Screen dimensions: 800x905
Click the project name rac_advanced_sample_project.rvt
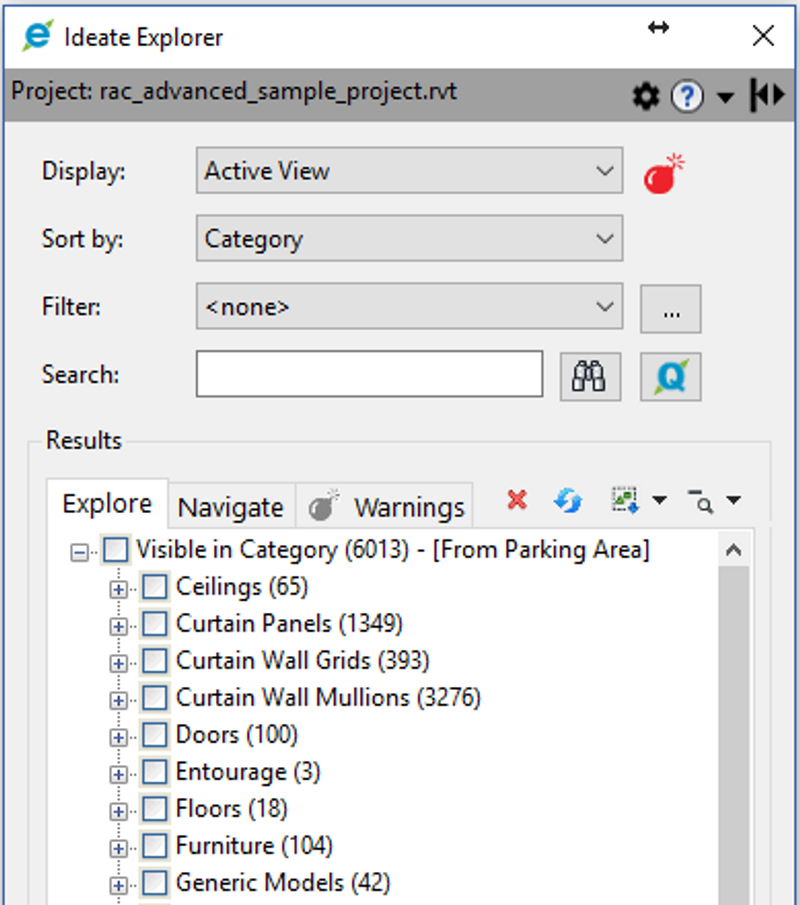click(278, 91)
